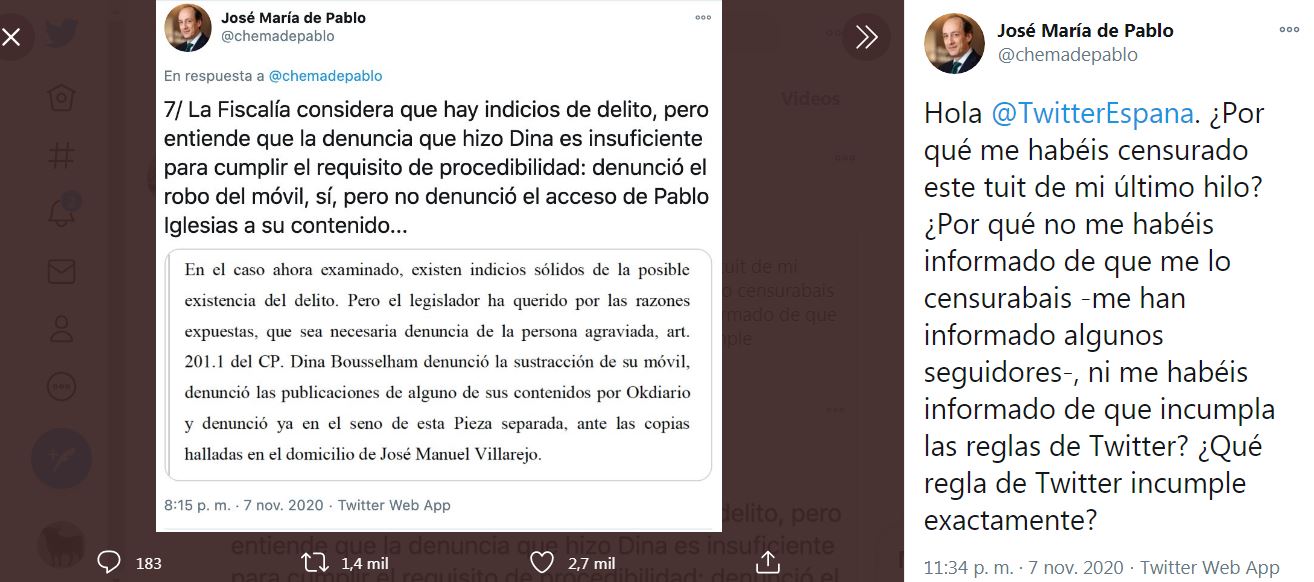The width and height of the screenshot is (1314, 582).
Task: Collapse the side panel with double-arrow button
Action: coord(866,37)
